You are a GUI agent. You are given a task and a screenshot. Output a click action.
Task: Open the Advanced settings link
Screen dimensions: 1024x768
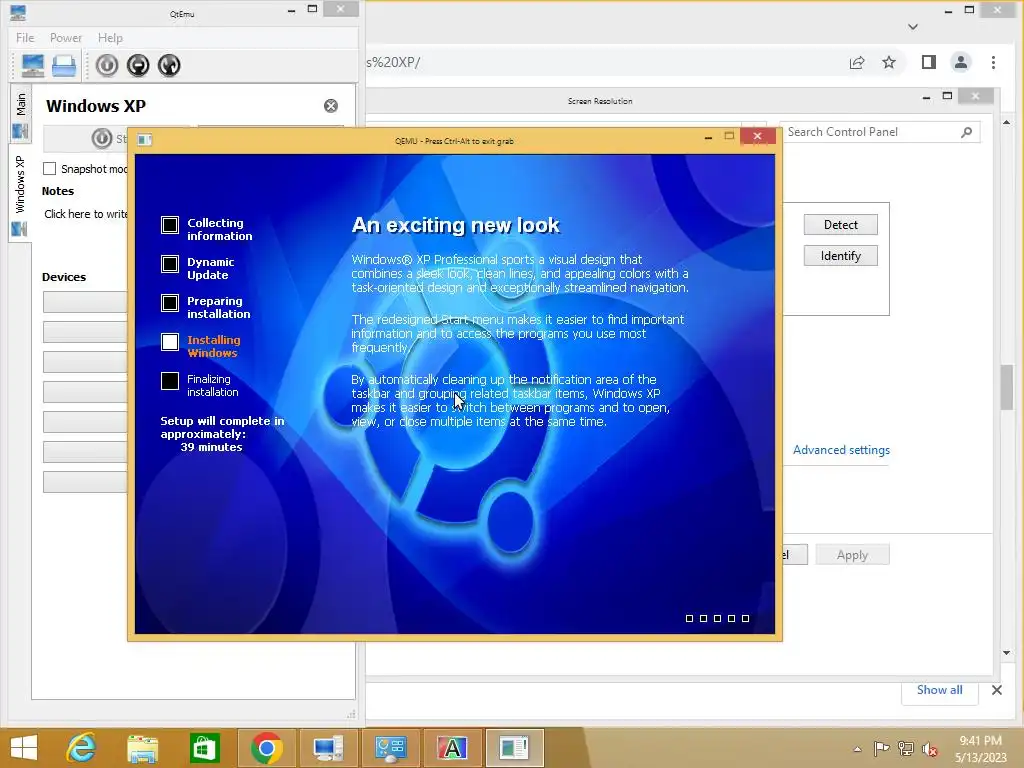[841, 450]
